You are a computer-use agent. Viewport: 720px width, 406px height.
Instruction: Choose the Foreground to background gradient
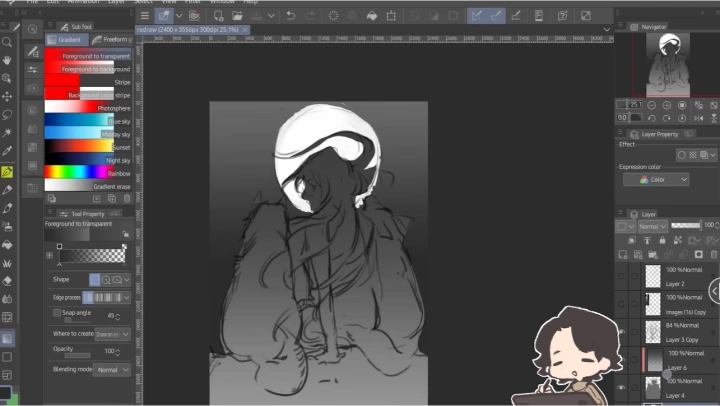pyautogui.click(x=88, y=69)
